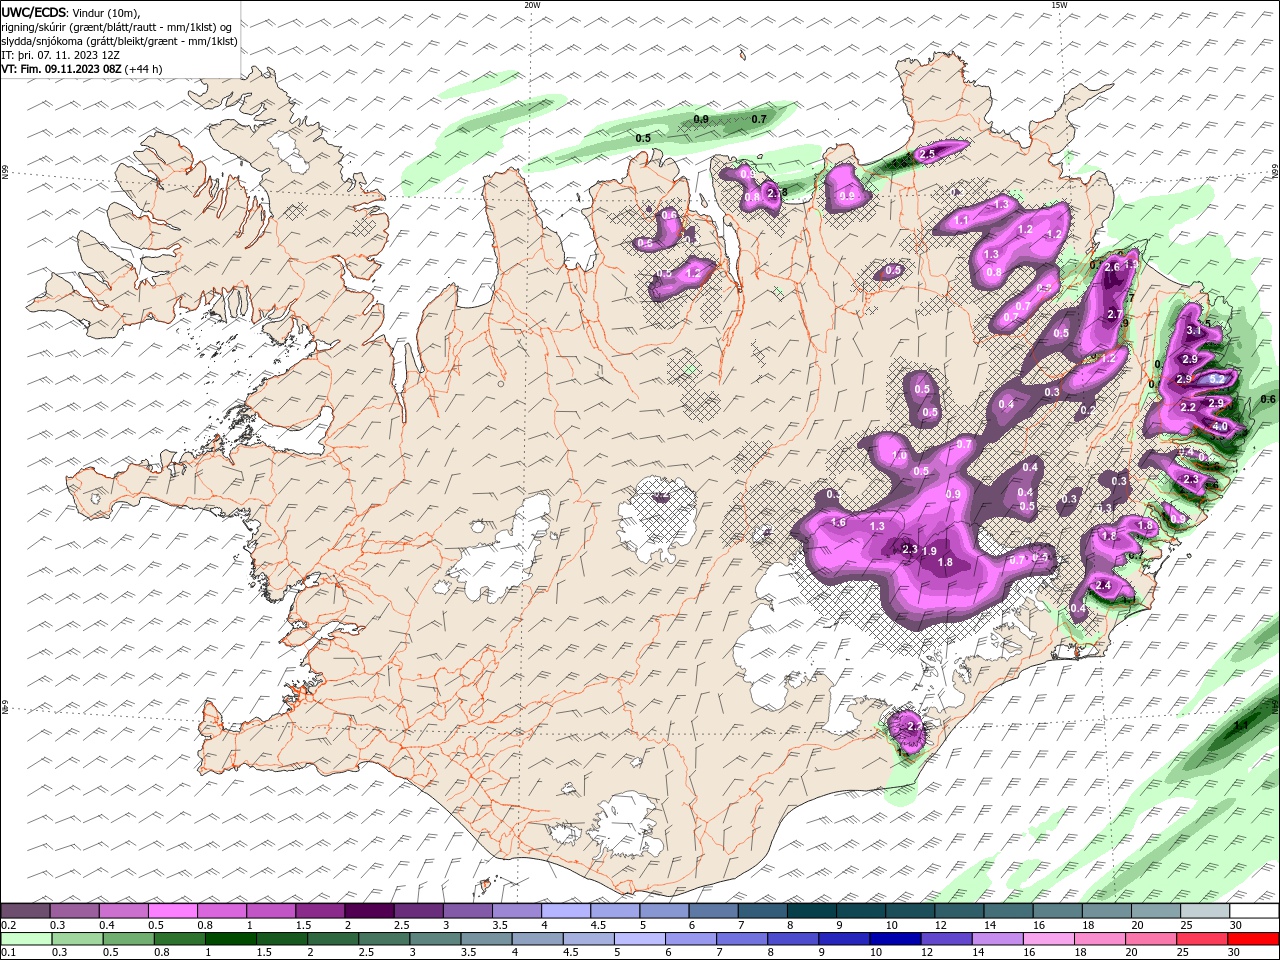Click the 'slydda/snjókoma (grátt/bleikt/grænt' description line
The image size is (1280, 960).
[119, 41]
